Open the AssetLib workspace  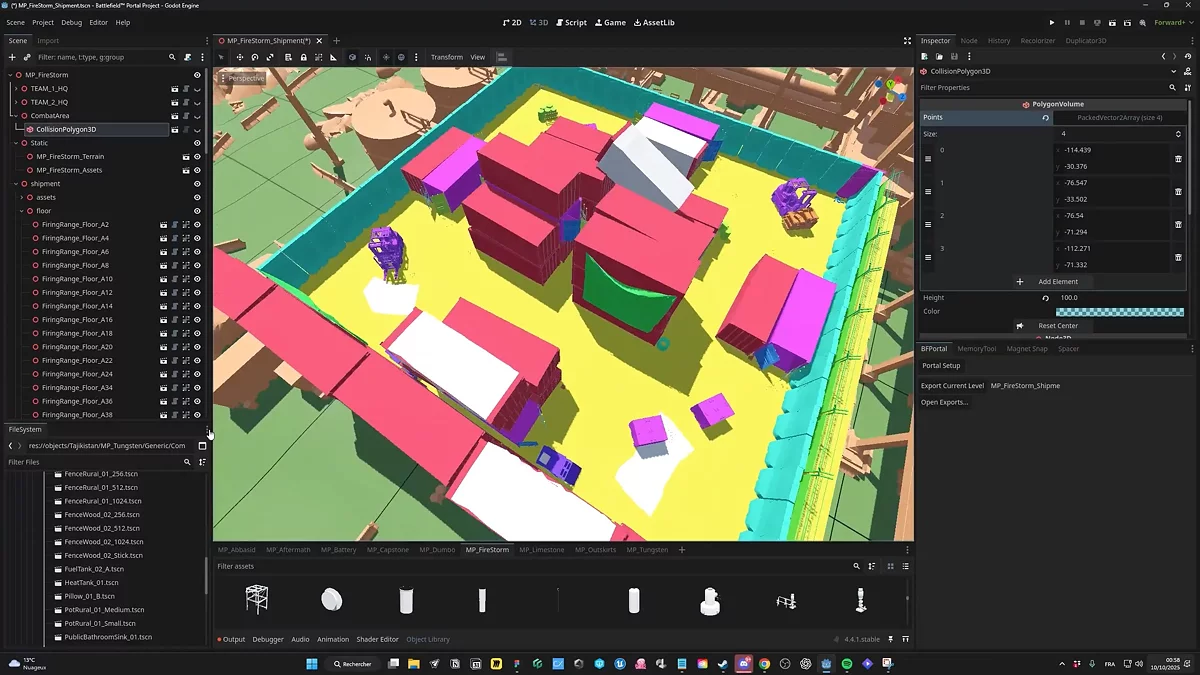[654, 22]
